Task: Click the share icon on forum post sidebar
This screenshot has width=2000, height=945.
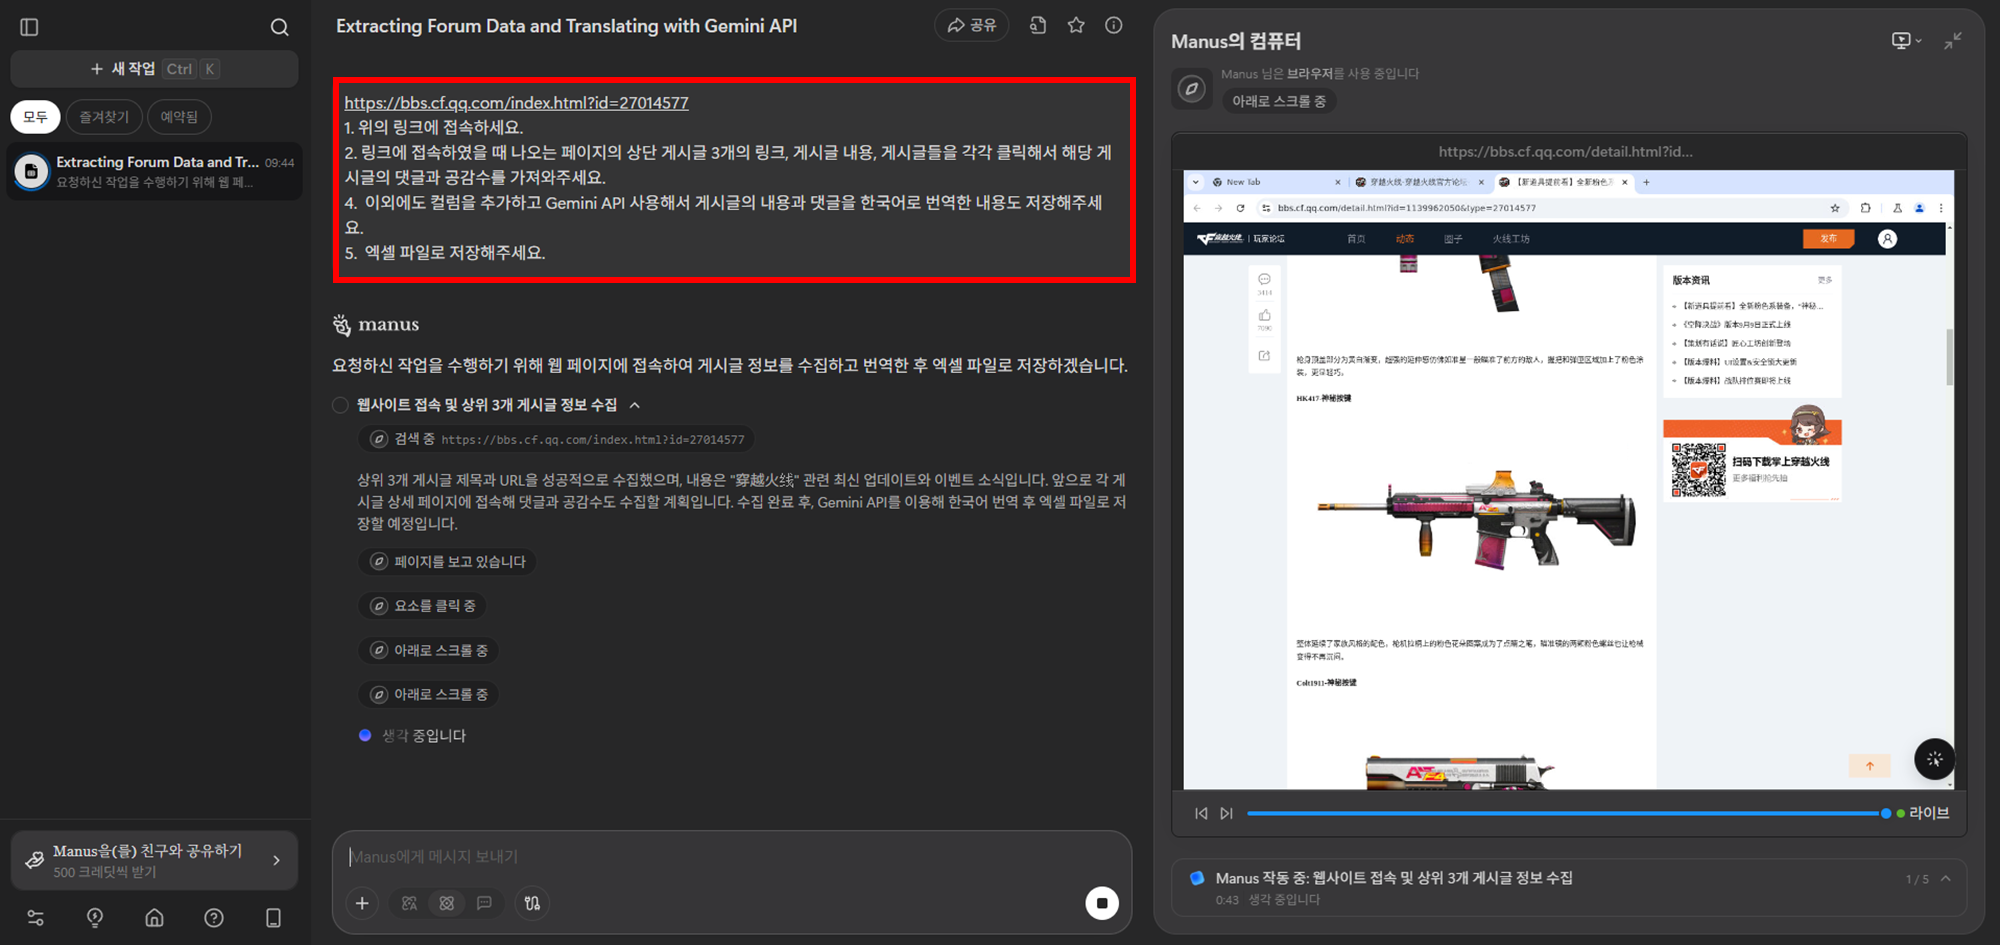Action: pyautogui.click(x=1265, y=356)
